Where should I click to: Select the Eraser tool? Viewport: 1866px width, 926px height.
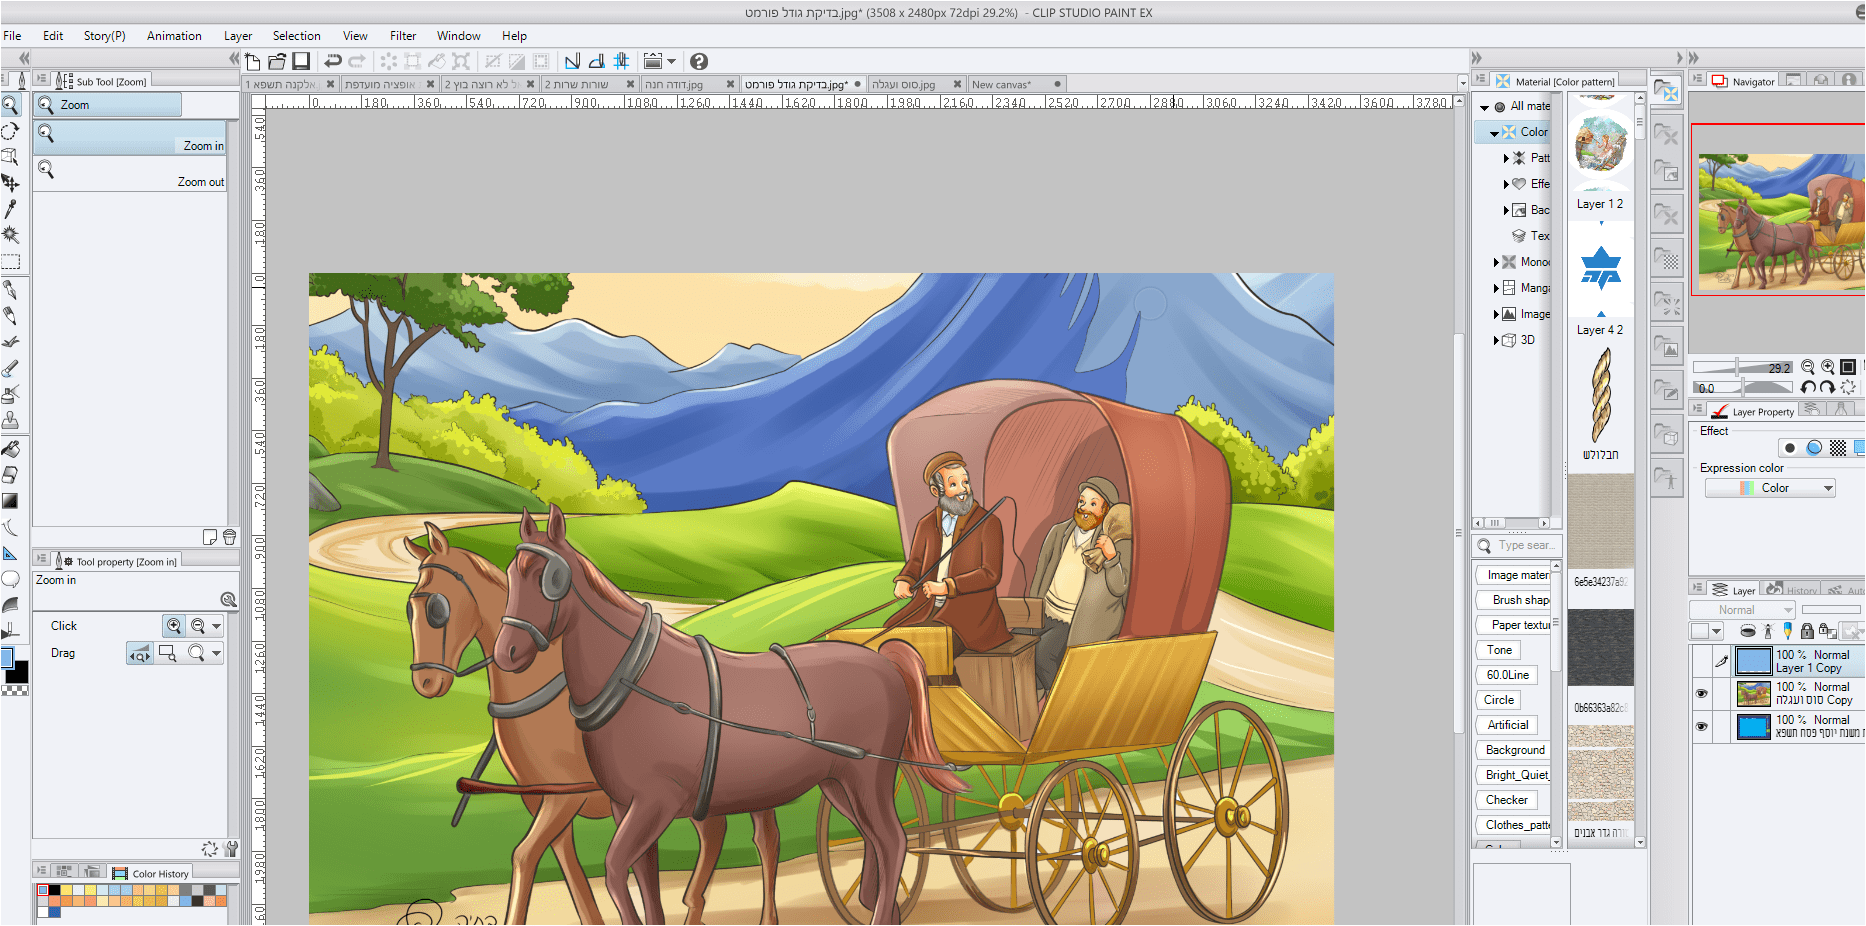(11, 475)
